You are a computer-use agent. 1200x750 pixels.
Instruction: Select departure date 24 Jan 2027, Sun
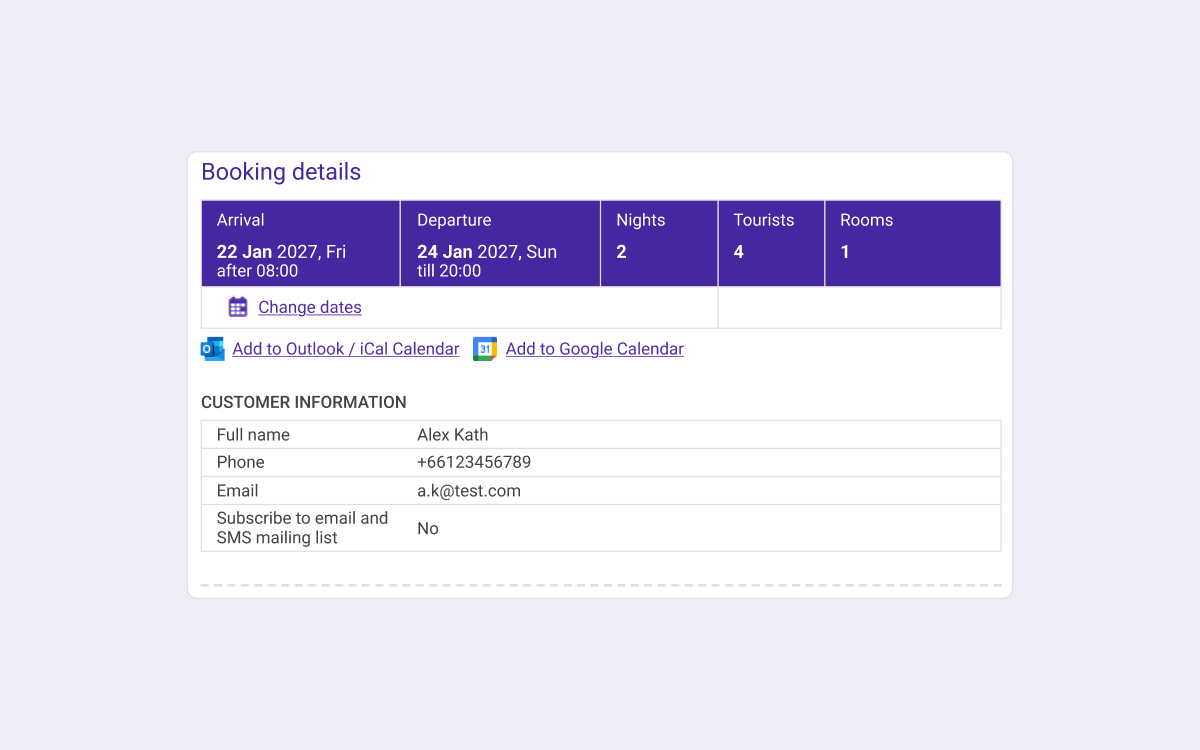coord(487,252)
